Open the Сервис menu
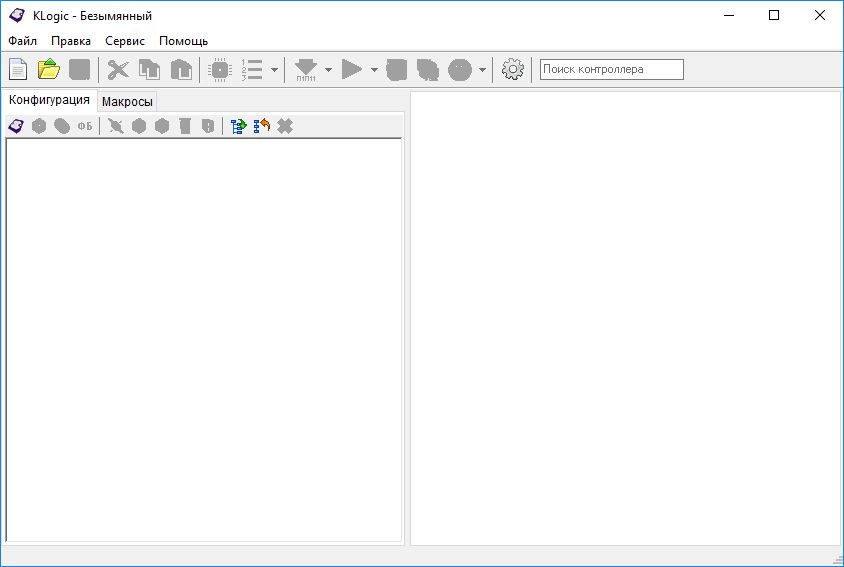Screen dimensions: 844x567 (125, 41)
